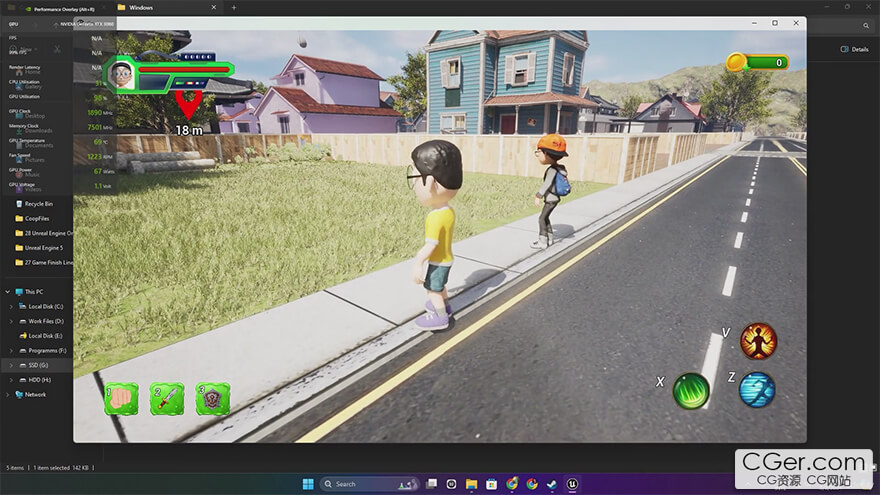This screenshot has width=880, height=495.
Task: Open the second Chrome taskbar icon
Action: click(532, 484)
